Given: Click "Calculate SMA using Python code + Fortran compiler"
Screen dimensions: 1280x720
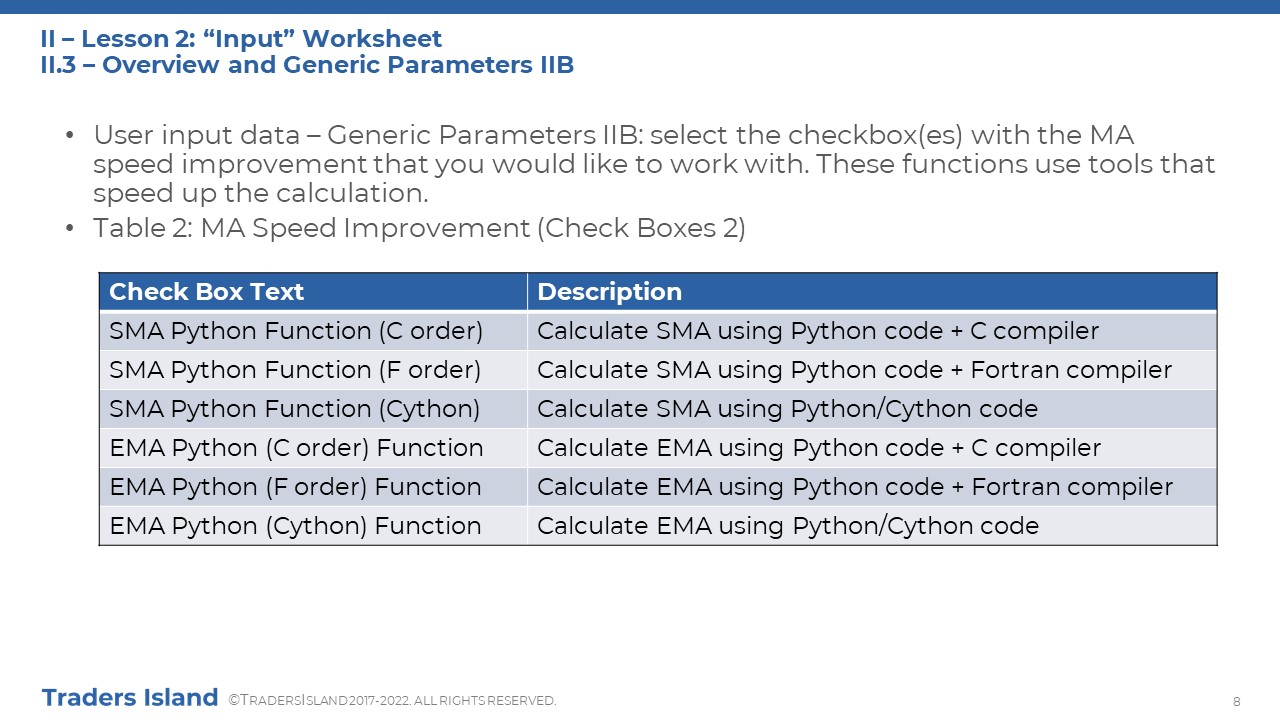Looking at the screenshot, I should (854, 370).
